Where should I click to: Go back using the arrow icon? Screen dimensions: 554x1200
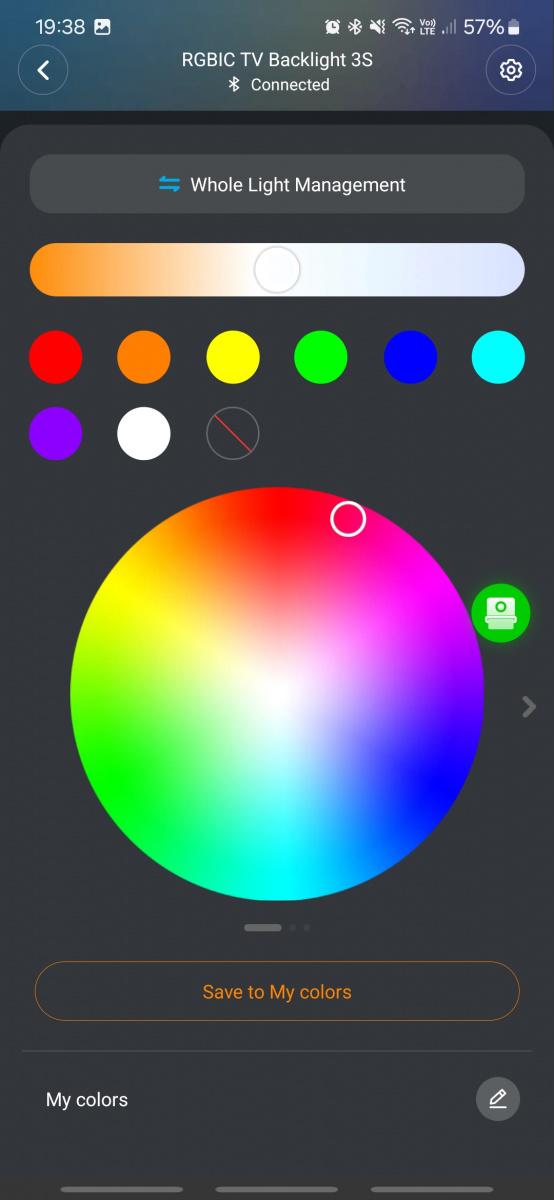[x=43, y=71]
